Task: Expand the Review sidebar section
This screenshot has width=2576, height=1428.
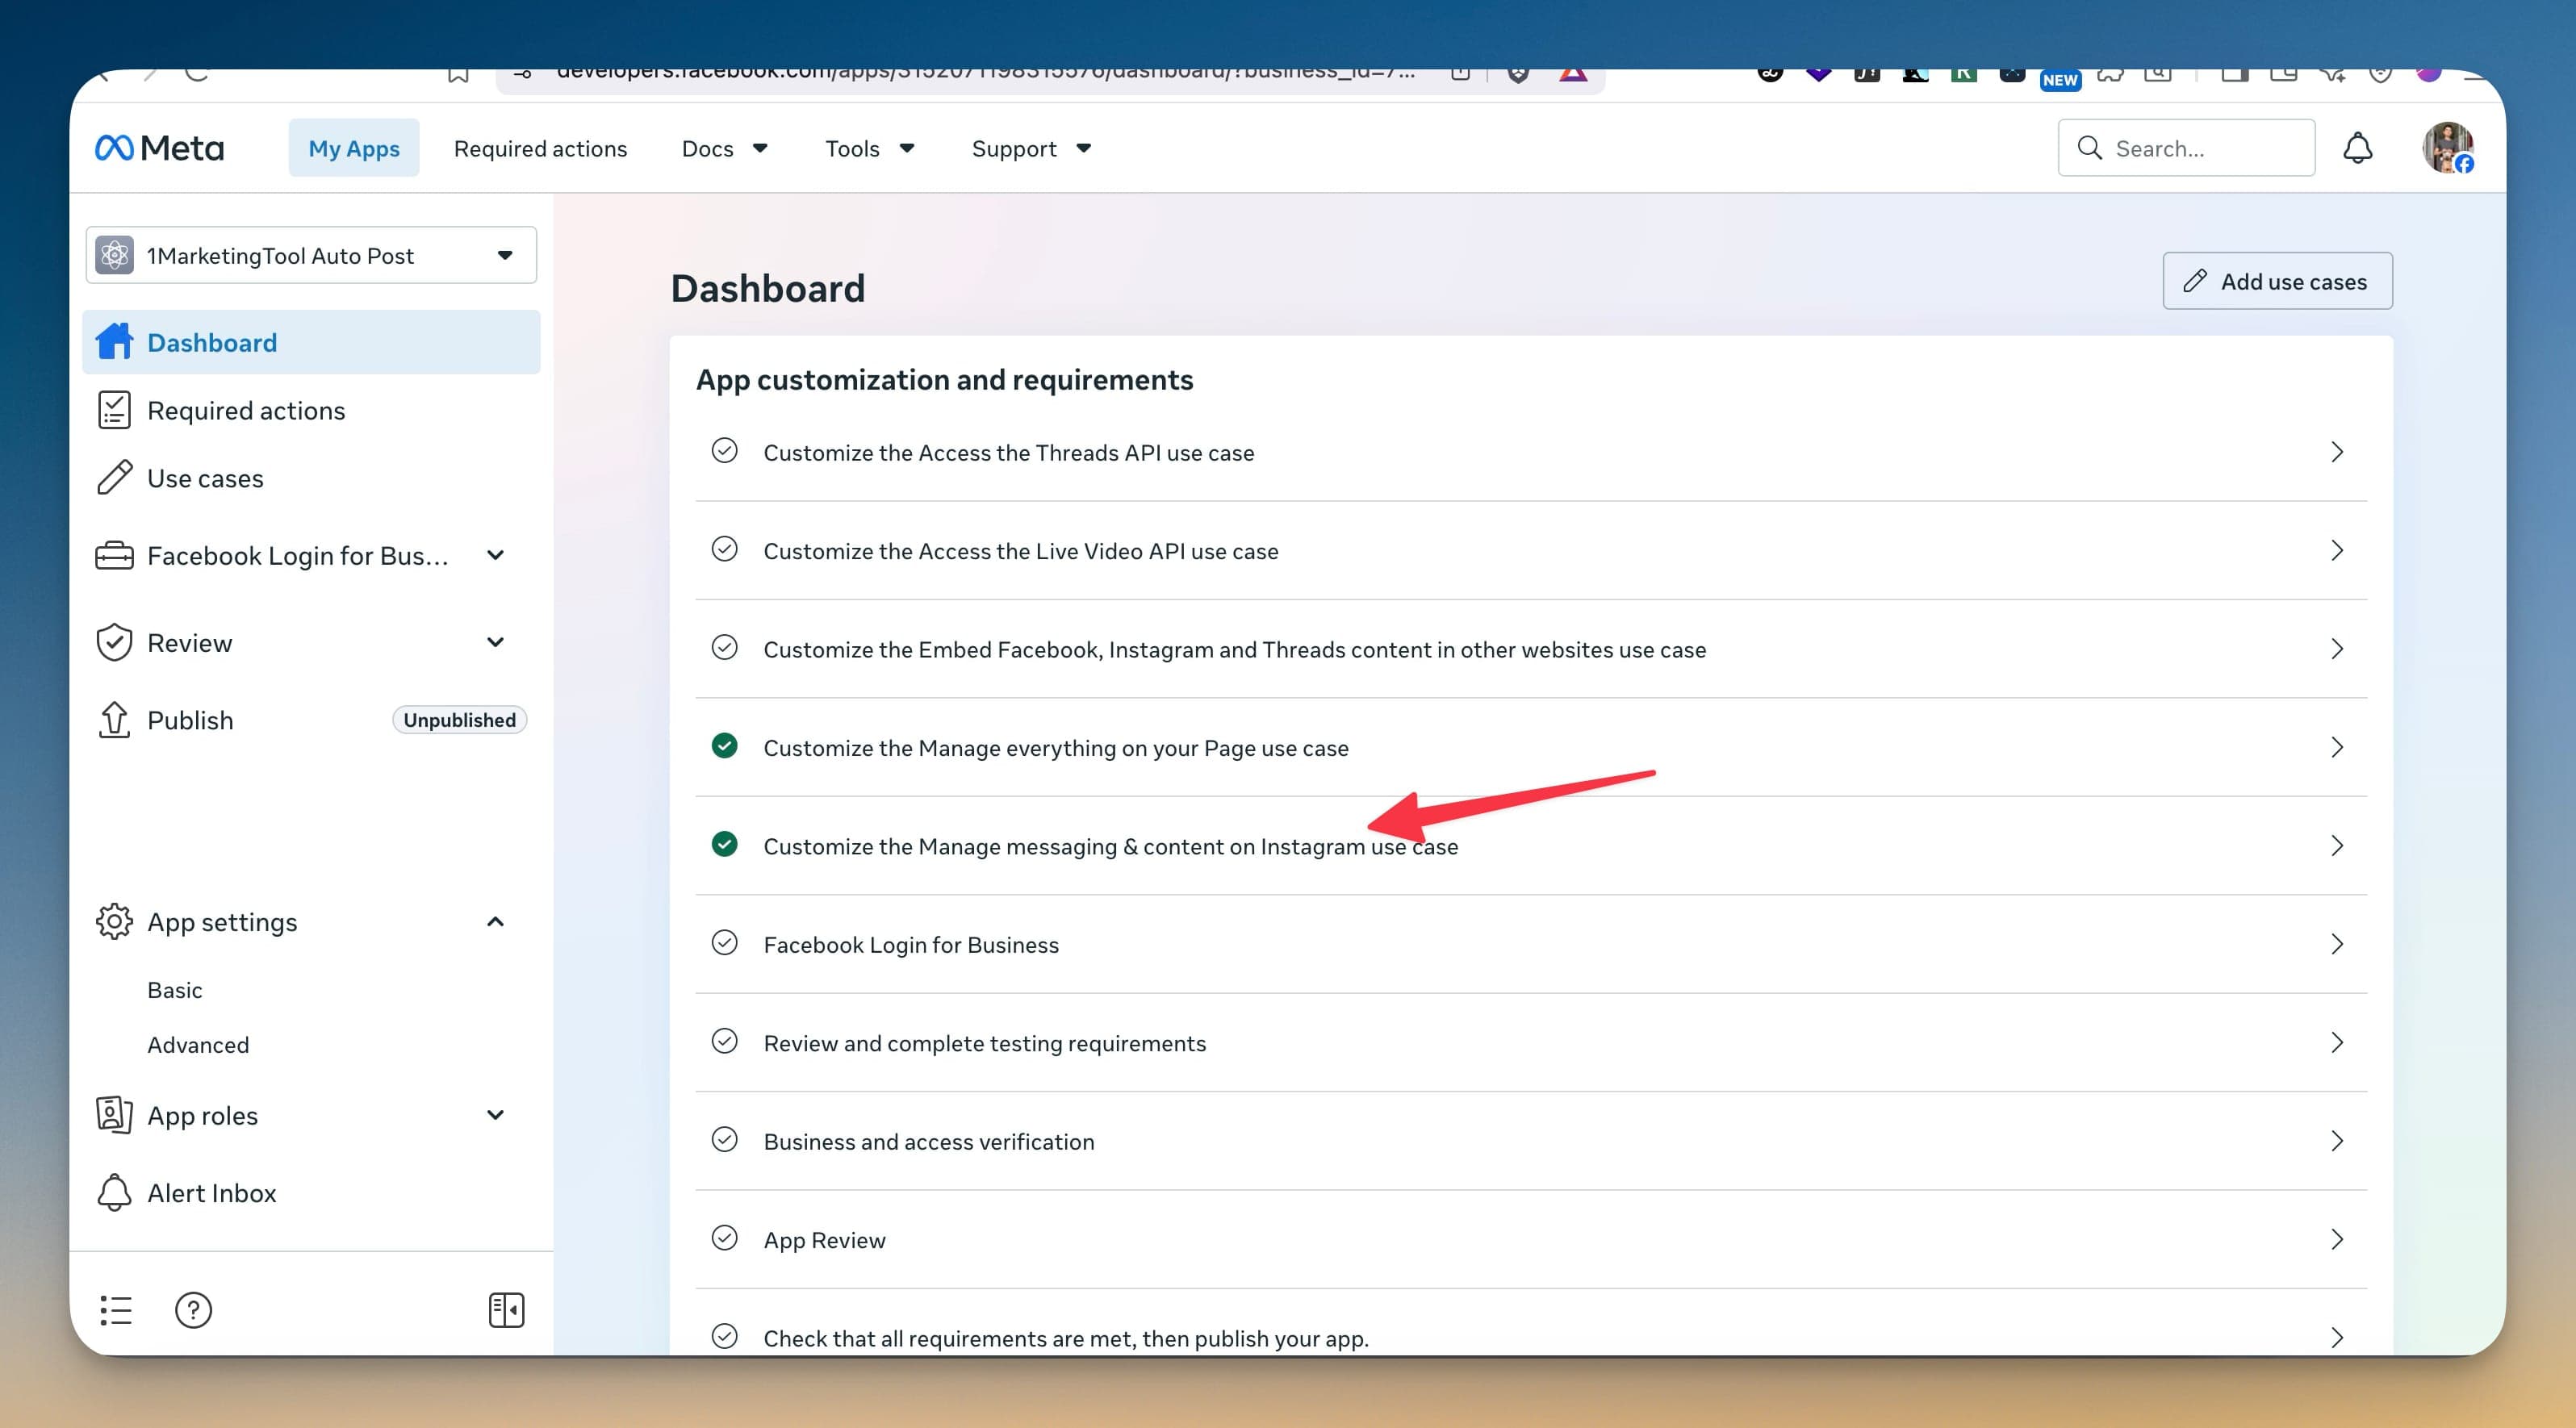Action: pos(495,642)
